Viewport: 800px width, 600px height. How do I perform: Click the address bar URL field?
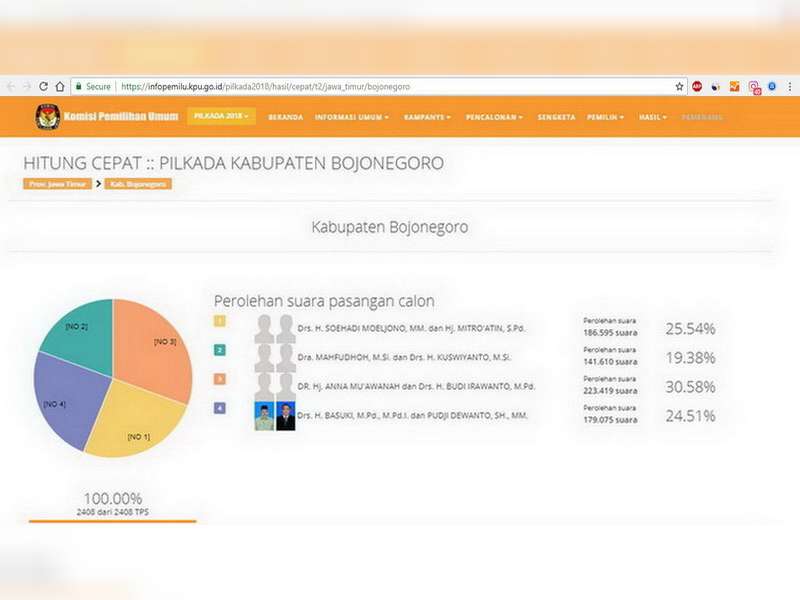pos(400,87)
